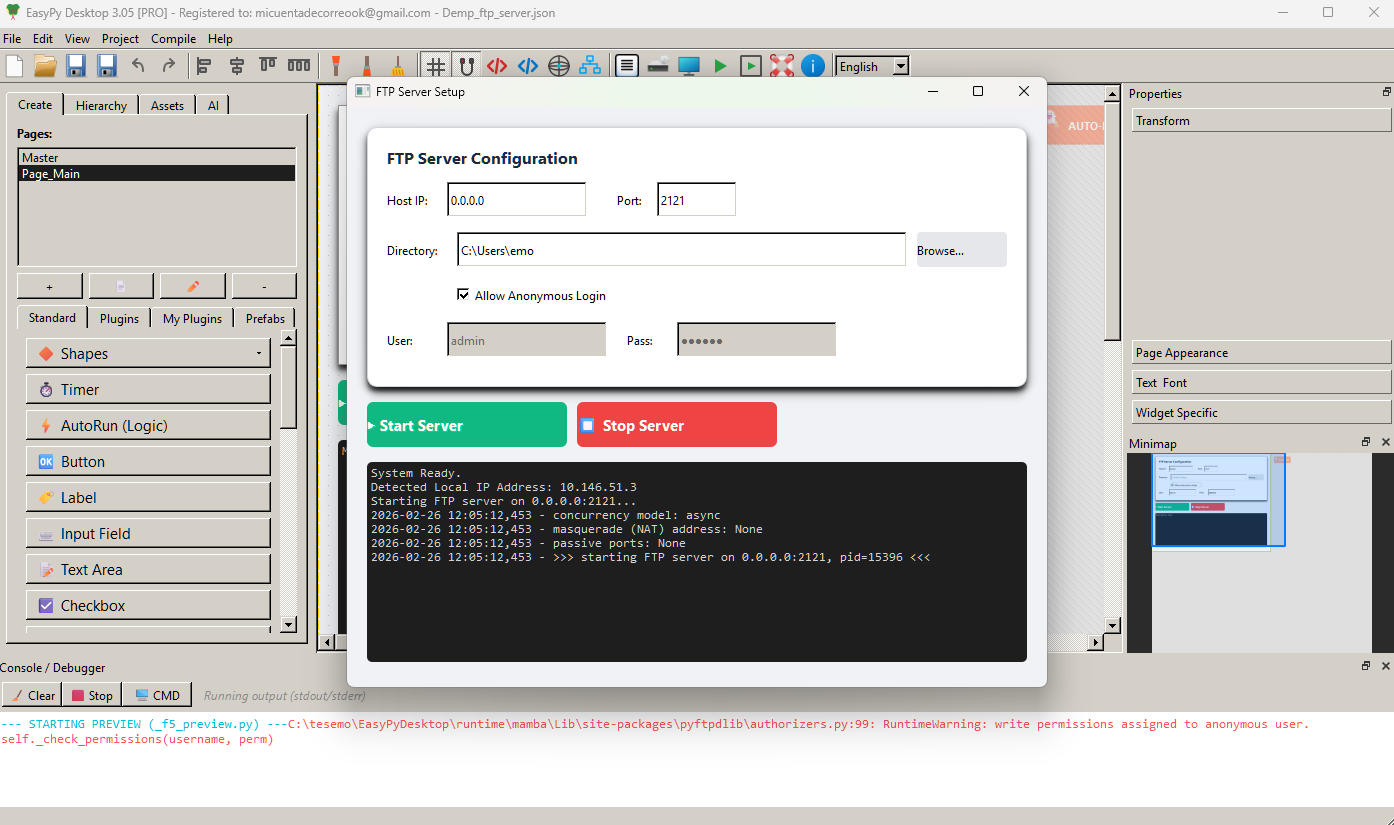Viewport: 1394px width, 825px height.
Task: Clear the console output
Action: tap(32, 695)
